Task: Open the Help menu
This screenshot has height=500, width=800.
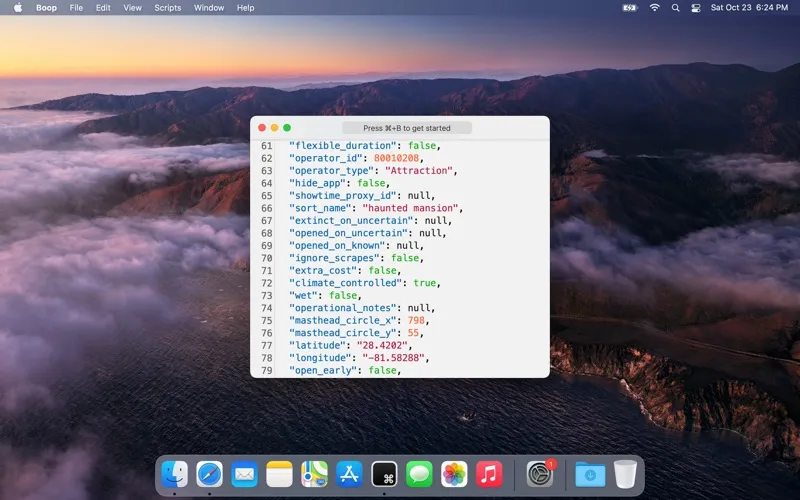Action: click(245, 8)
